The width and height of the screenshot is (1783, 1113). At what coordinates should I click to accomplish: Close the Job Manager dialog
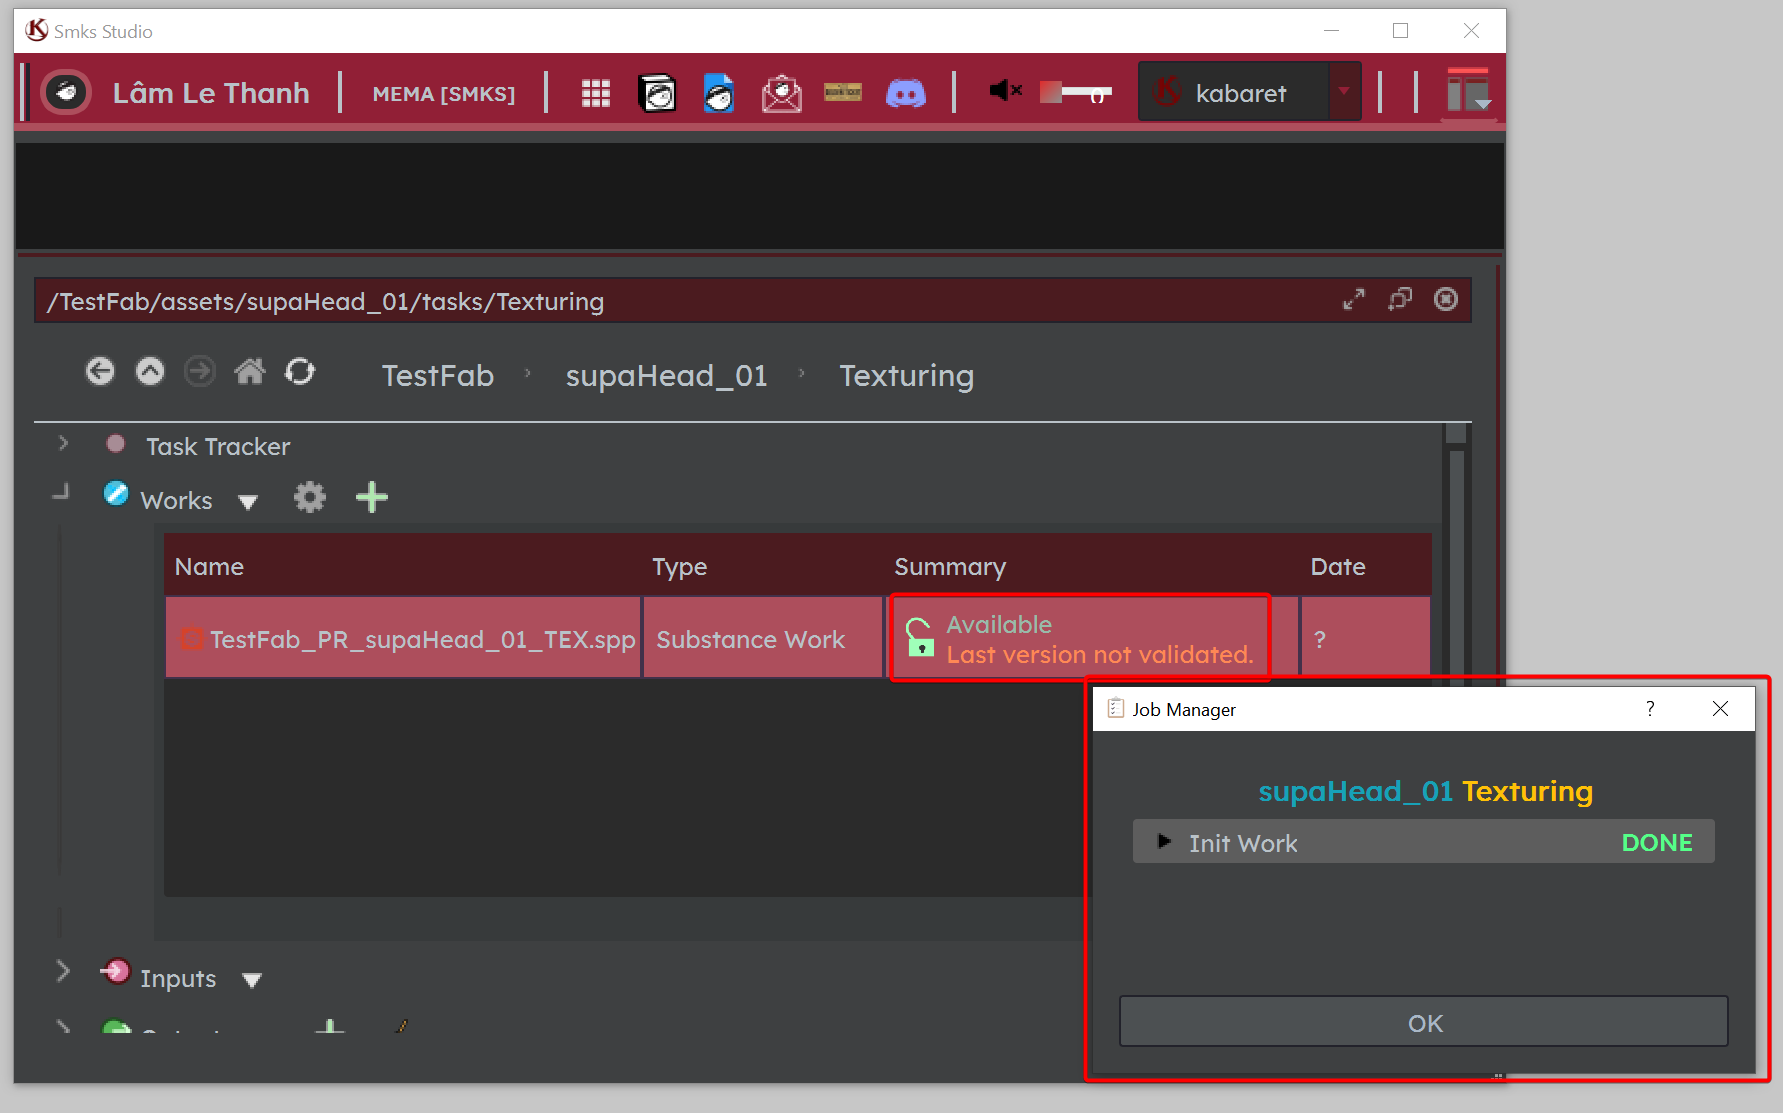1720,708
